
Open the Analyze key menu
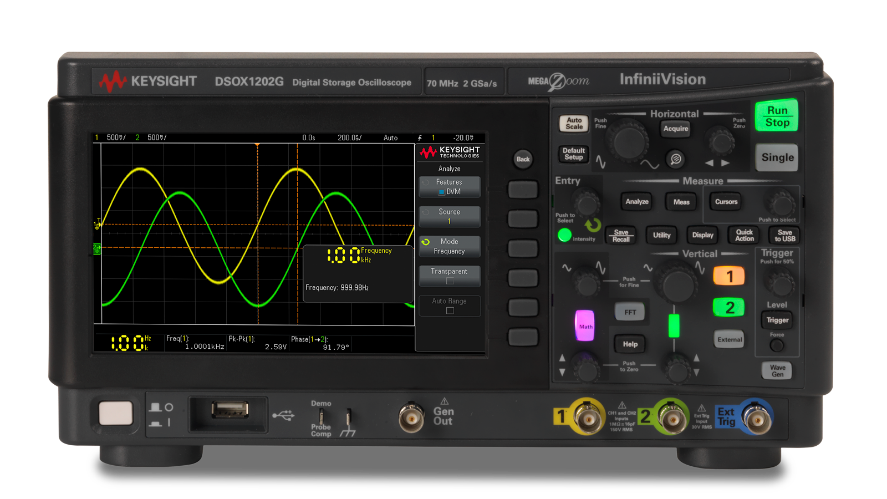[x=636, y=201]
